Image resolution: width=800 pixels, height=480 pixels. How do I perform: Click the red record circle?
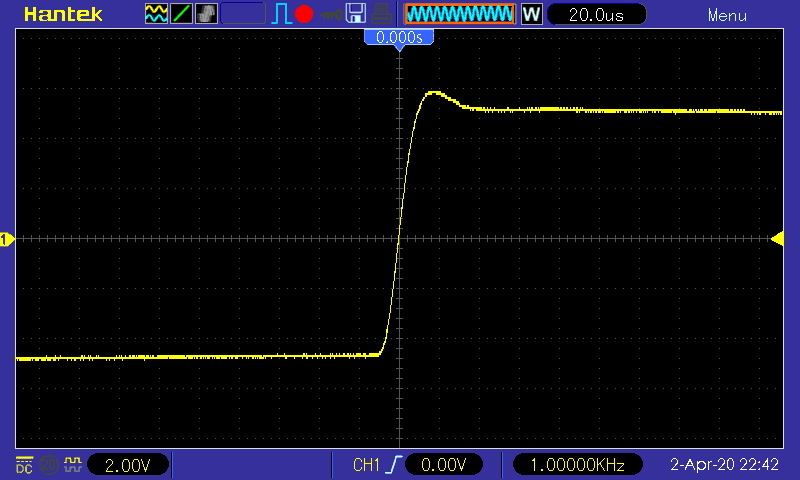pyautogui.click(x=304, y=14)
